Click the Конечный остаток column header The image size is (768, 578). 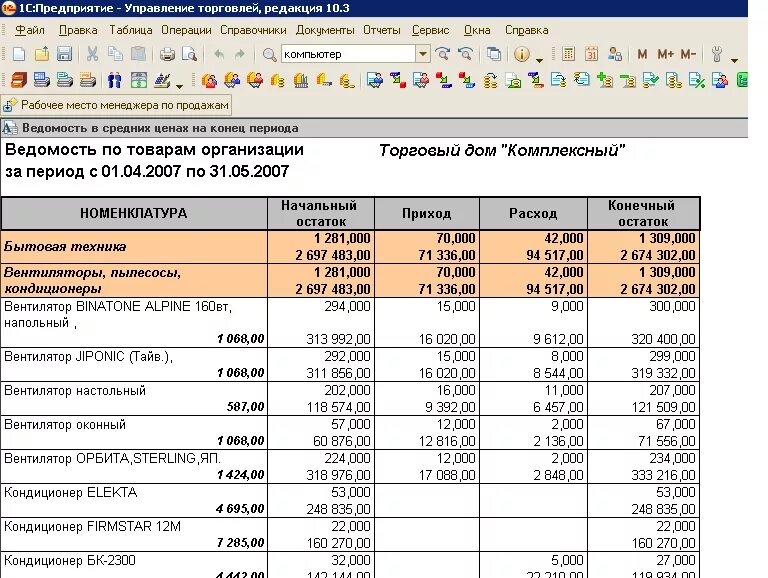point(643,213)
